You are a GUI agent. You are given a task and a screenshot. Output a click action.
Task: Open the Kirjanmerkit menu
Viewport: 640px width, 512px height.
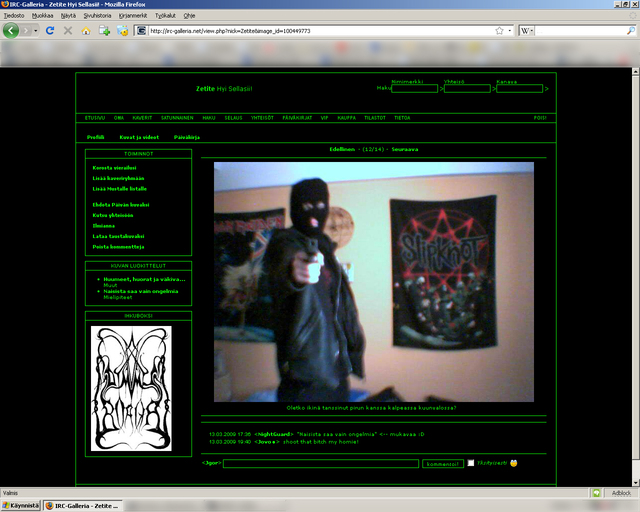point(131,16)
